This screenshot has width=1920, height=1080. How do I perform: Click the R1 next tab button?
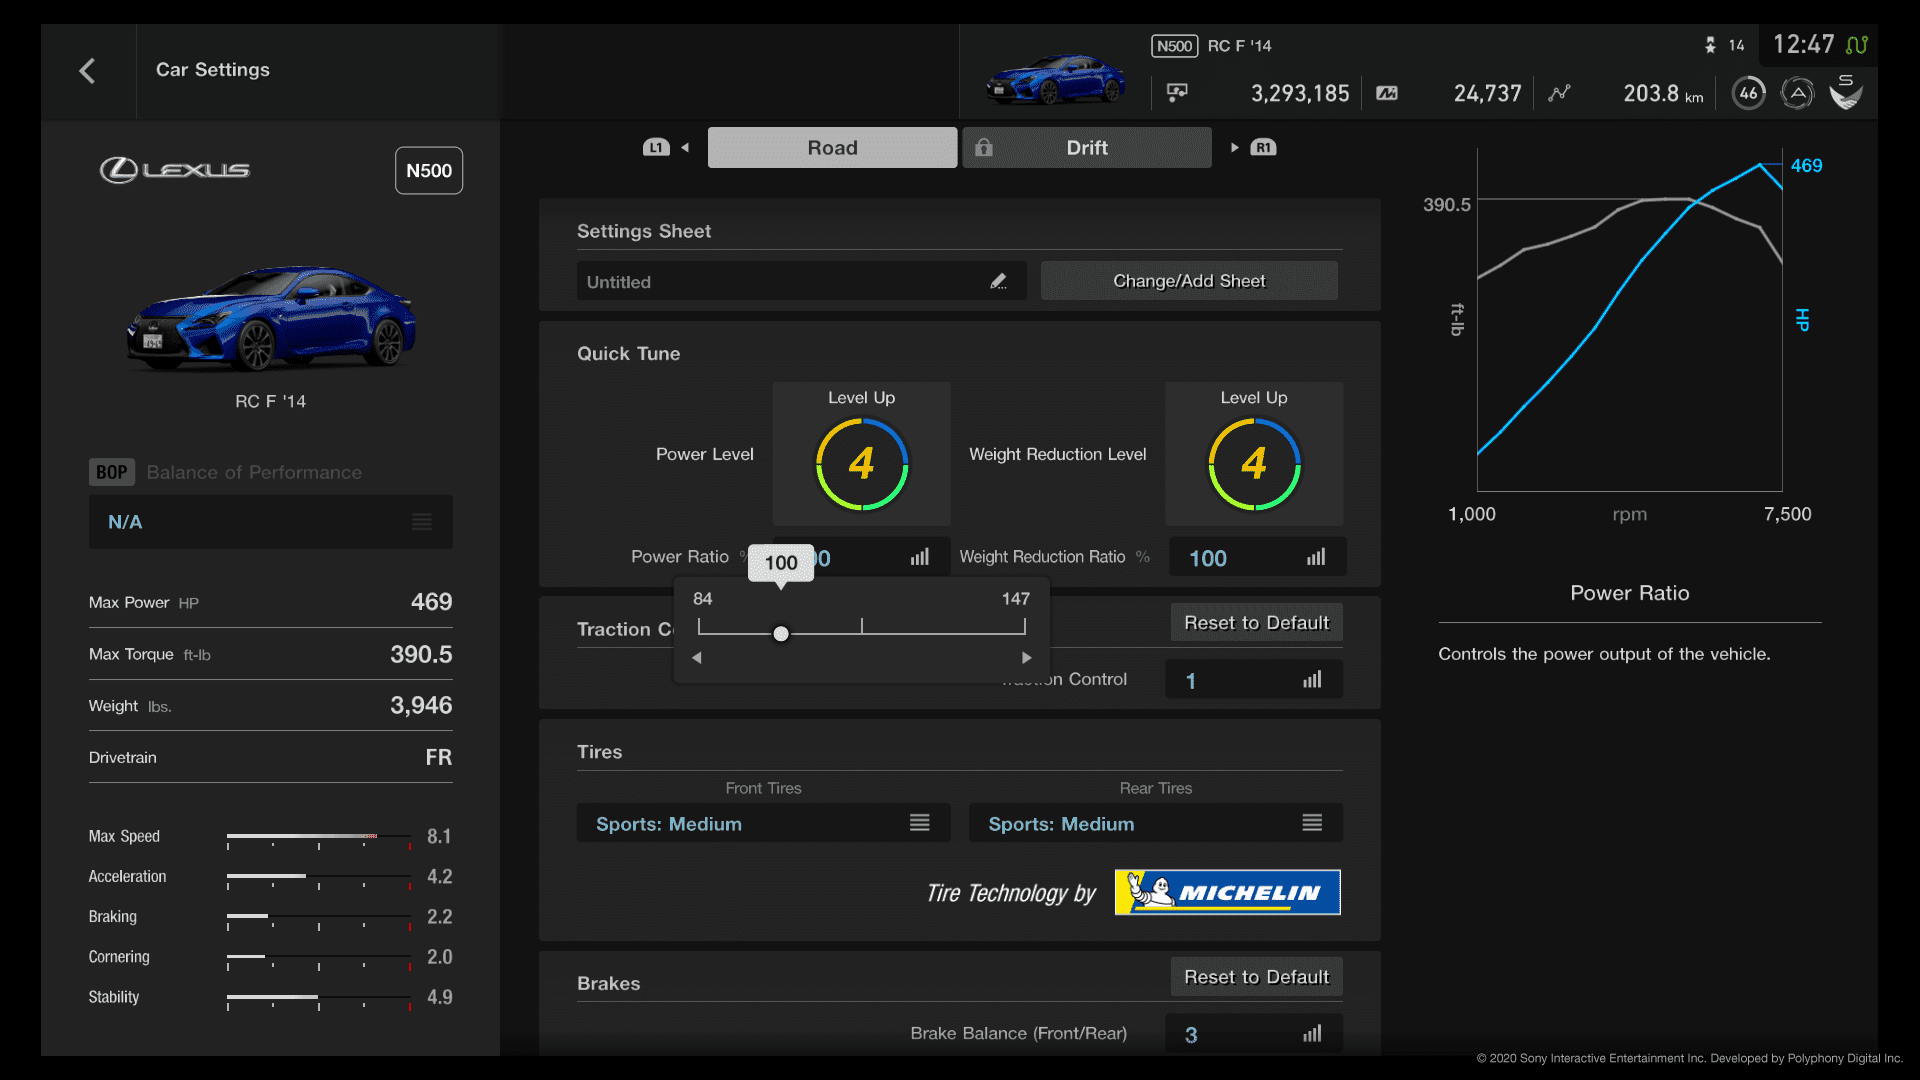coord(1263,147)
